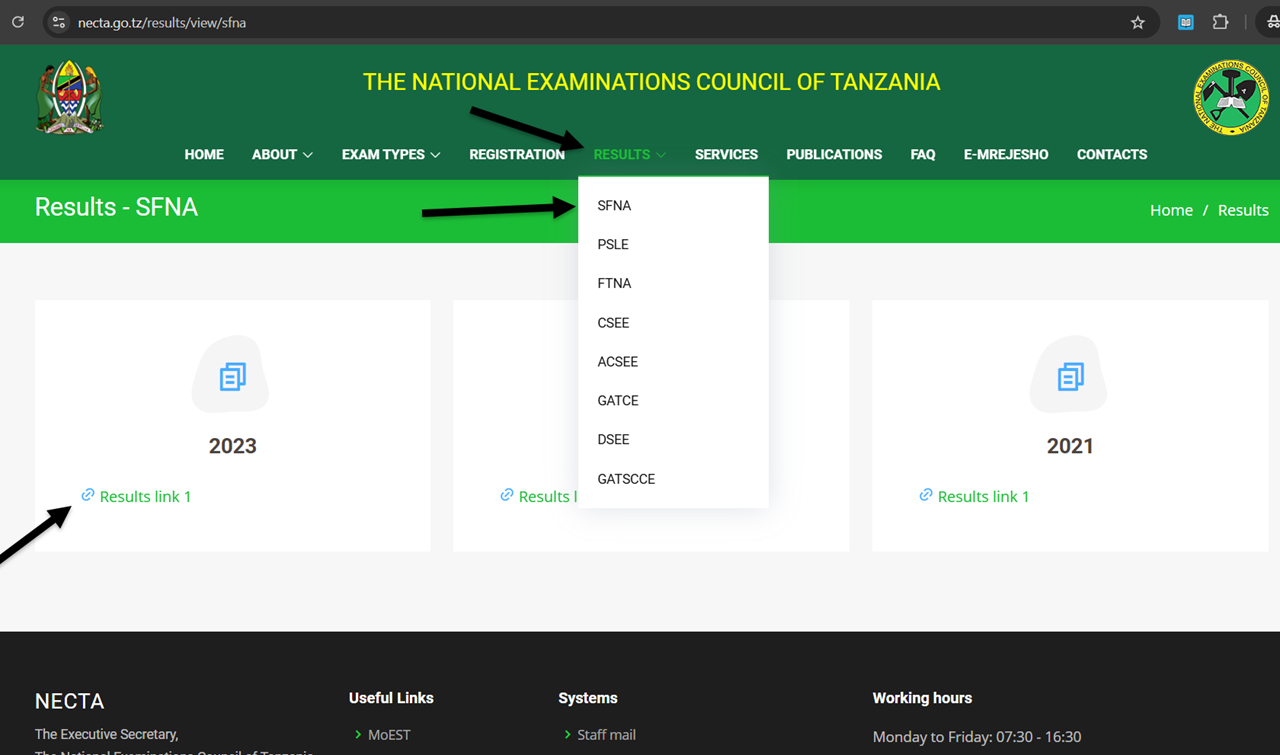The width and height of the screenshot is (1280, 755).
Task: Bookmark this page with the star icon
Action: tap(1138, 22)
